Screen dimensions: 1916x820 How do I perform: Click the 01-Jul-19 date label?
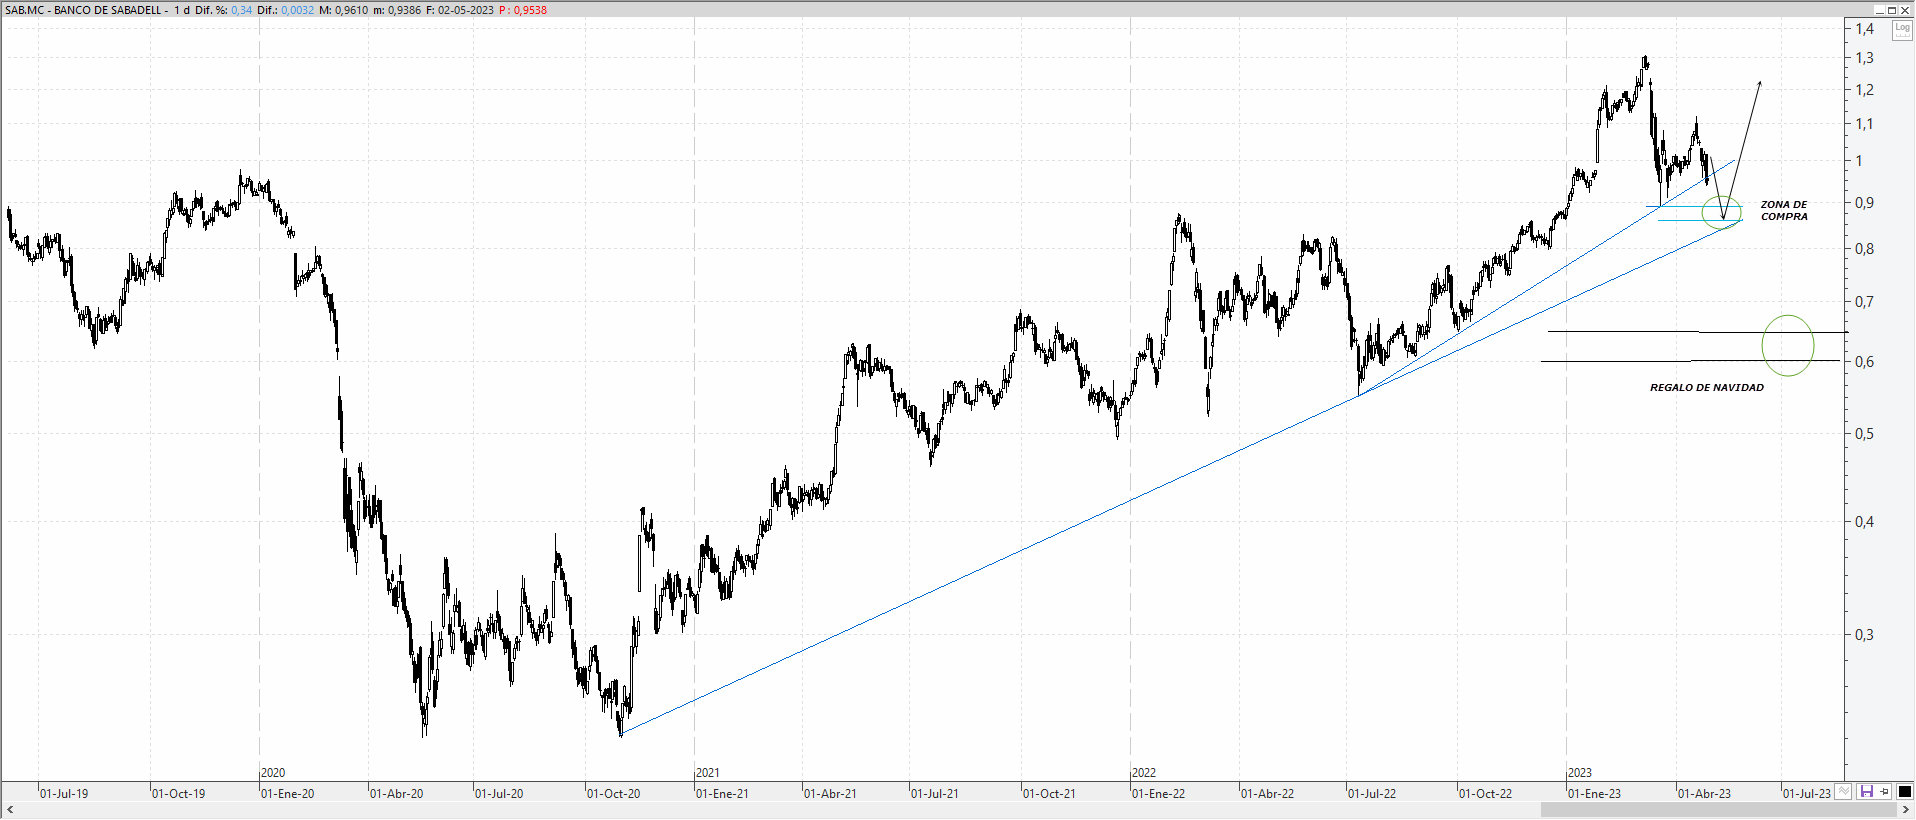[64, 794]
